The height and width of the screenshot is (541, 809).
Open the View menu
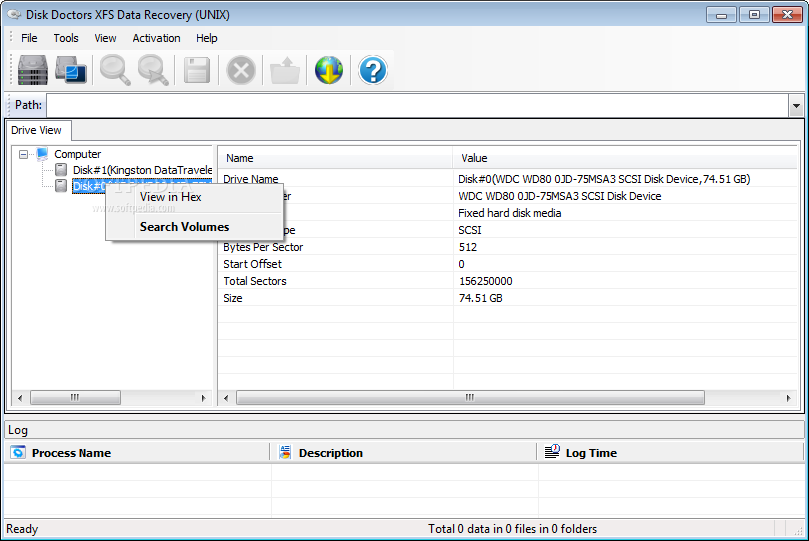[105, 38]
